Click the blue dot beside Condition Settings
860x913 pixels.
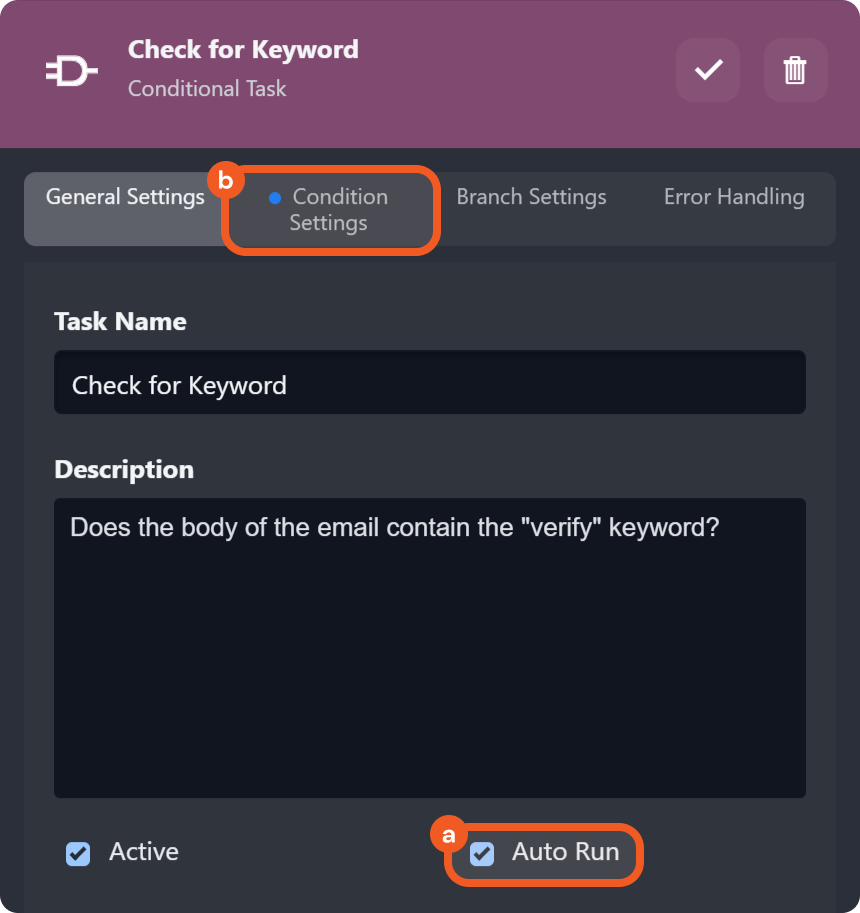[x=275, y=198]
